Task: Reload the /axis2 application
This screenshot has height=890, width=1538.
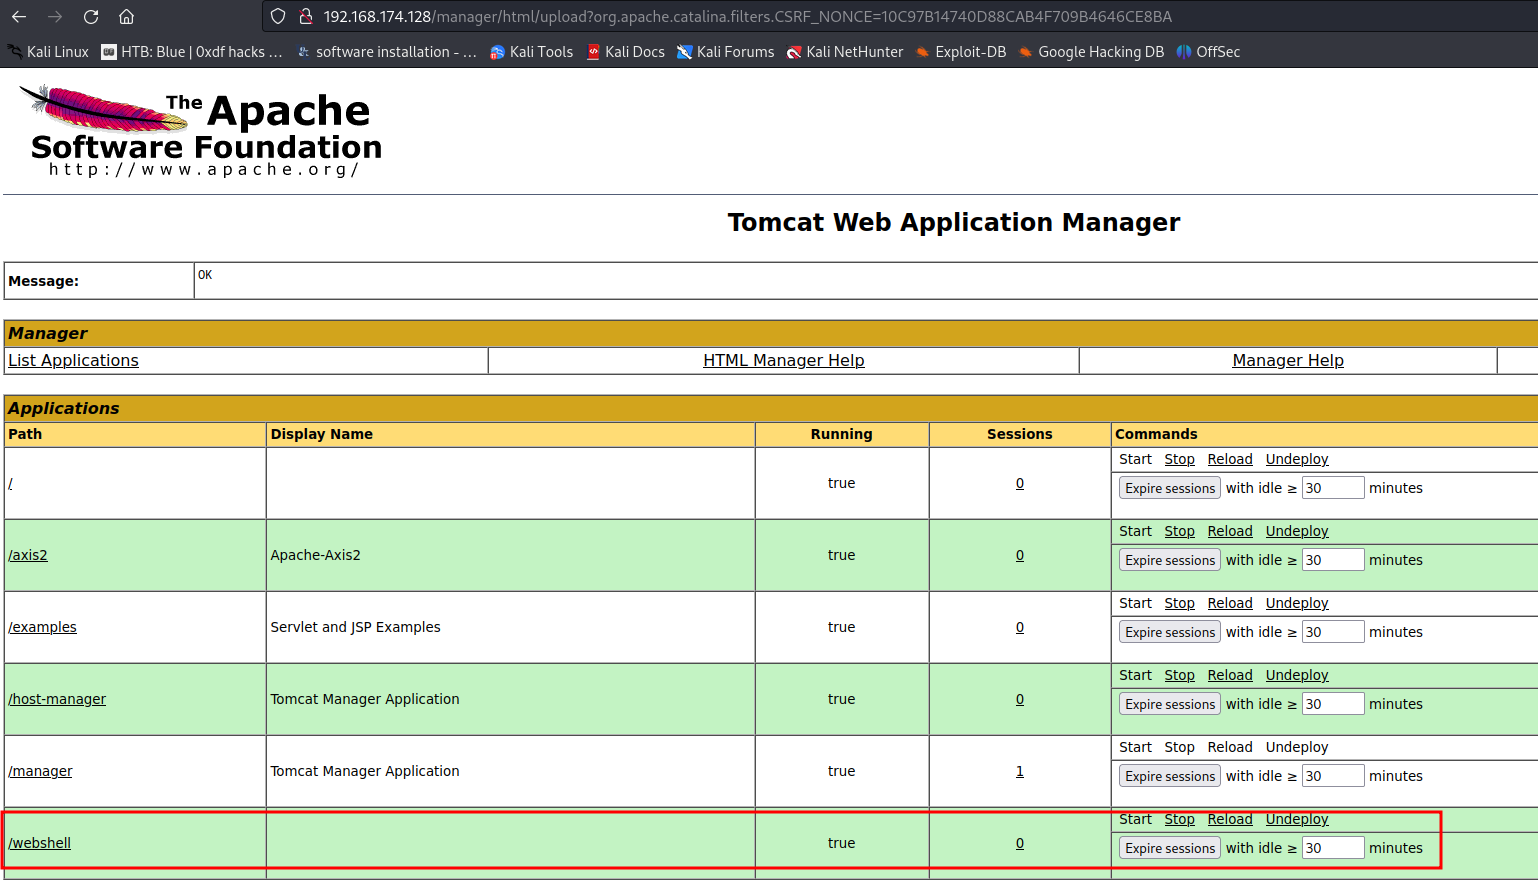Action: (1230, 531)
